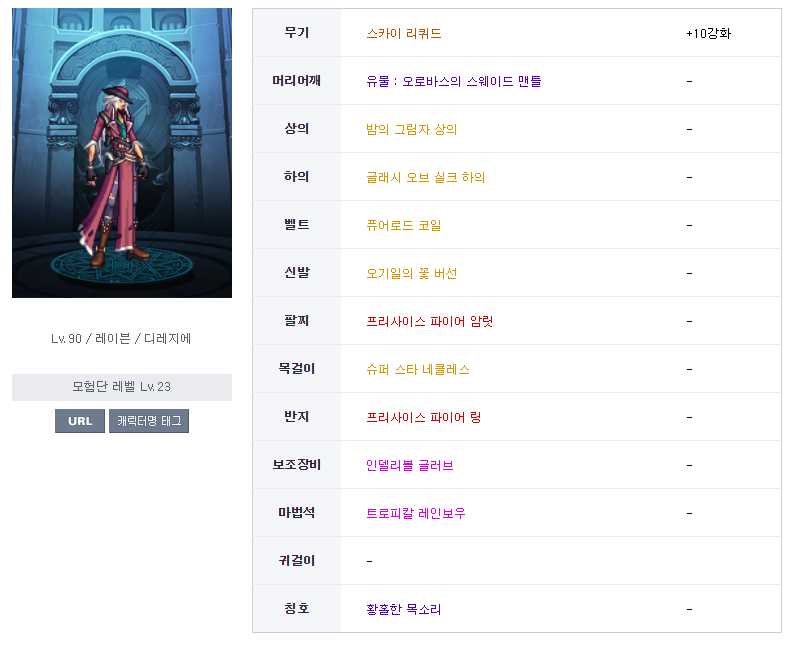798x647 pixels.
Task: Click the URL button
Action: tap(80, 421)
